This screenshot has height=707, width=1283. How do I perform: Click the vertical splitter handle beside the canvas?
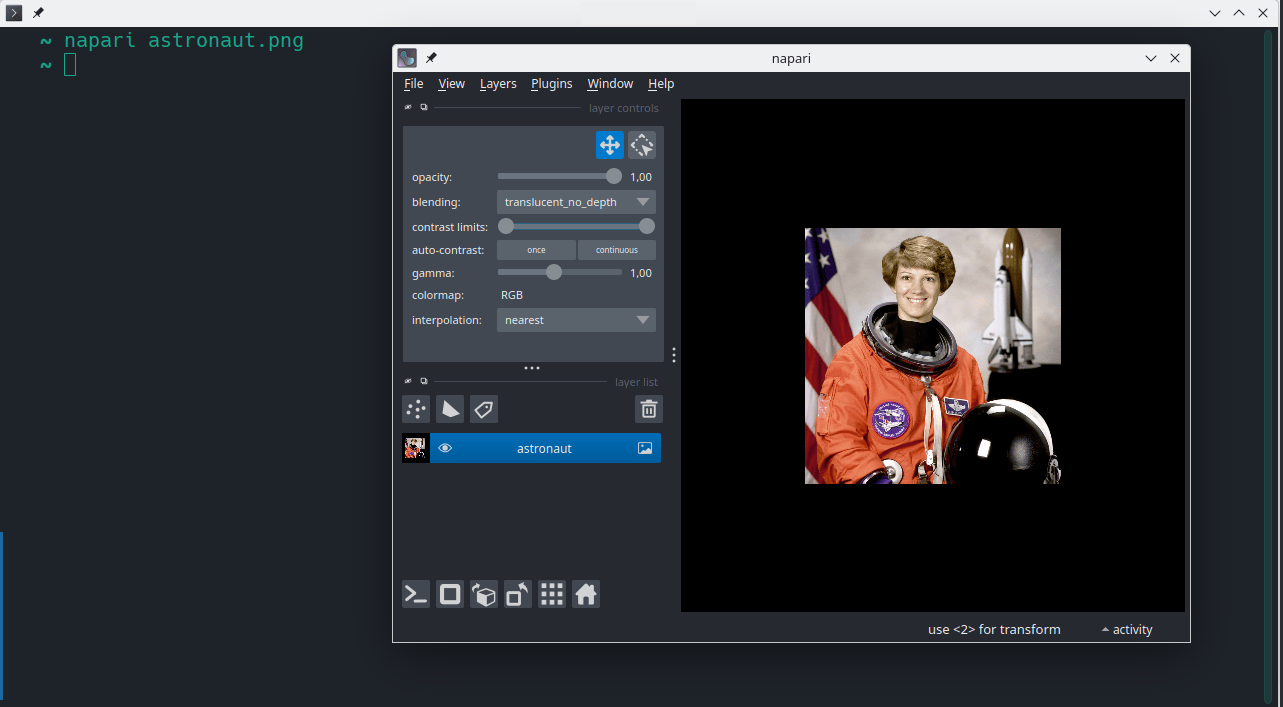674,355
